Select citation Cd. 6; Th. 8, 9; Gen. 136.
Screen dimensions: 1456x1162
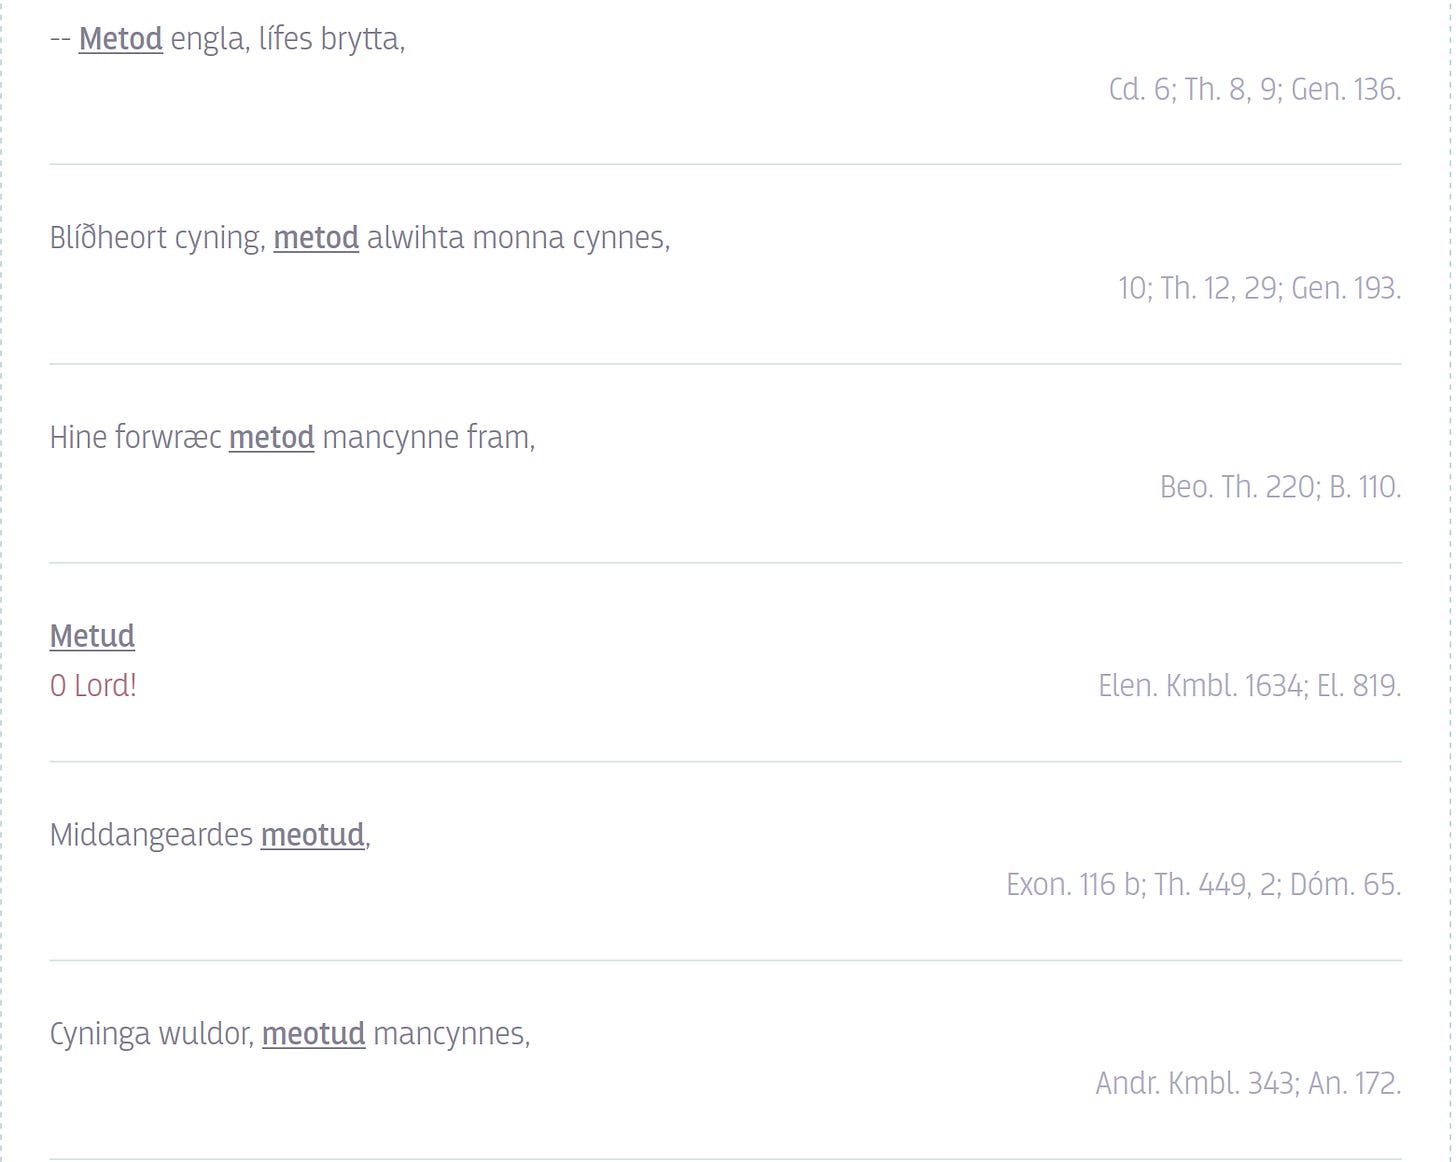point(1254,89)
